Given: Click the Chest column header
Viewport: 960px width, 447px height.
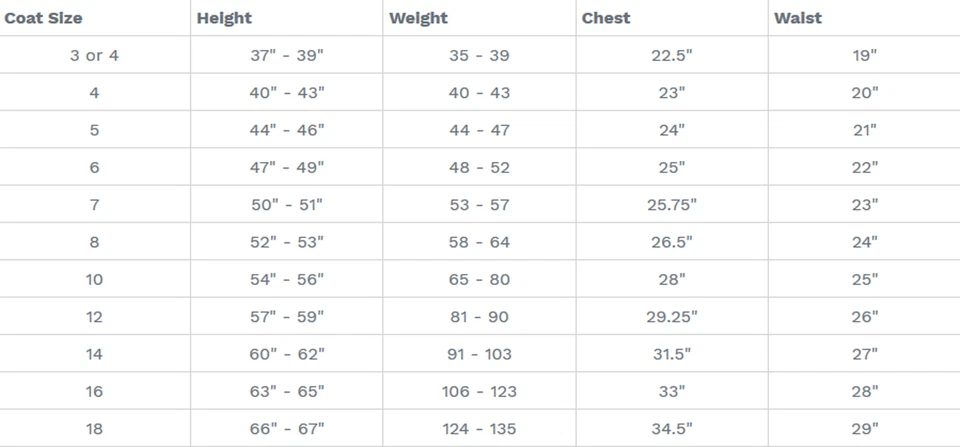Looking at the screenshot, I should (605, 18).
